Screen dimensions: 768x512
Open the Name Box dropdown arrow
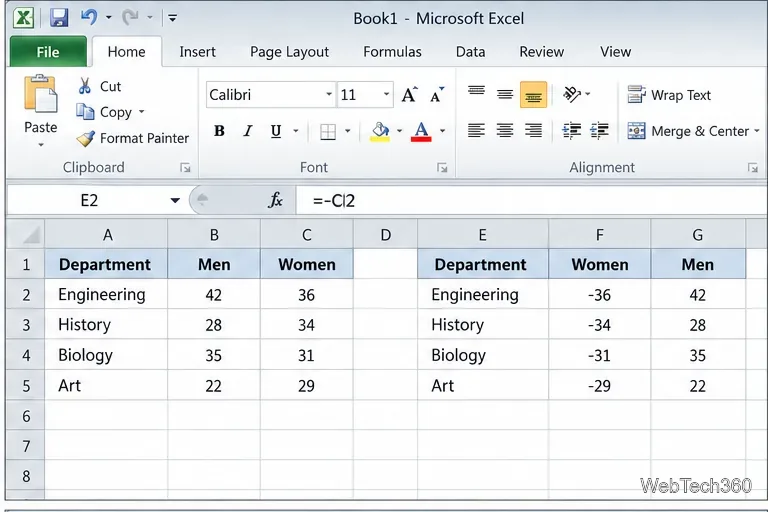[x=175, y=200]
